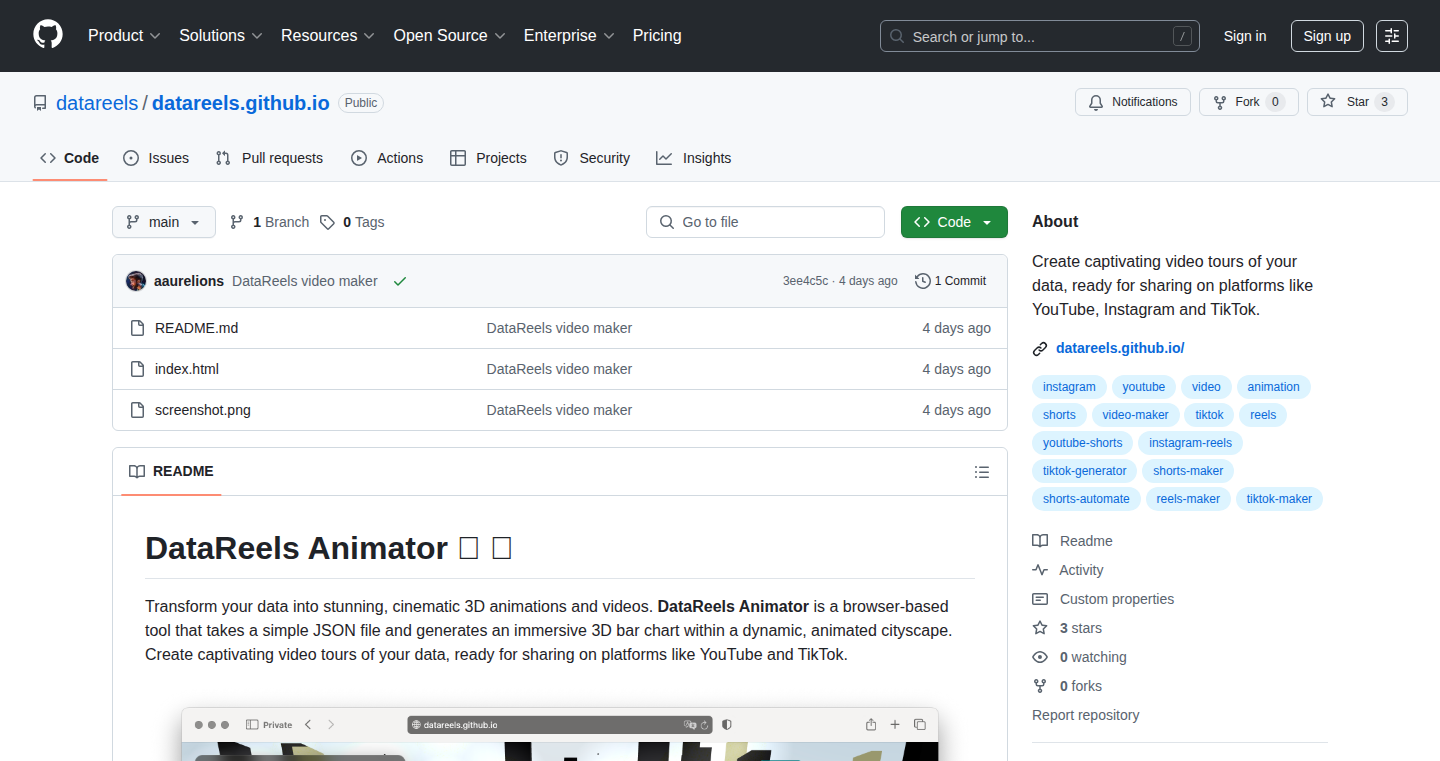Open the latest commit message DataReels video maker
Screen dimensions: 1440x761
pos(305,281)
